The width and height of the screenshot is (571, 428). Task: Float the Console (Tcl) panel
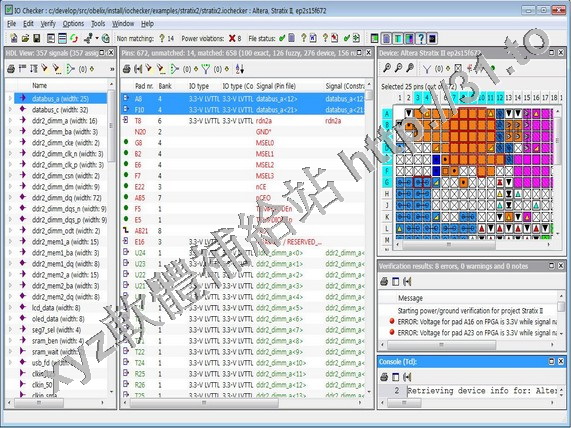[x=551, y=361]
